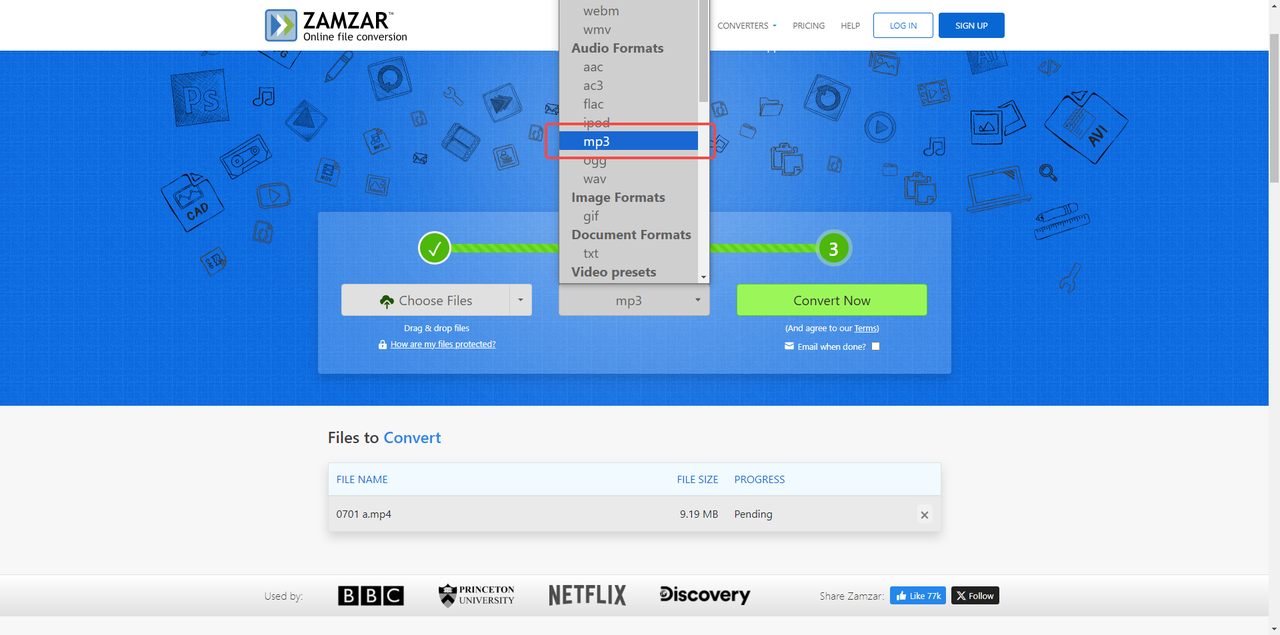Click the Discovery logo
The width and height of the screenshot is (1280, 635).
705,595
